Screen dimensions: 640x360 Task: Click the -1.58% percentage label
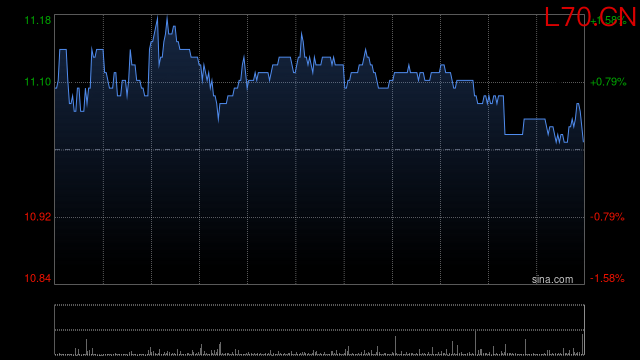[x=607, y=278]
